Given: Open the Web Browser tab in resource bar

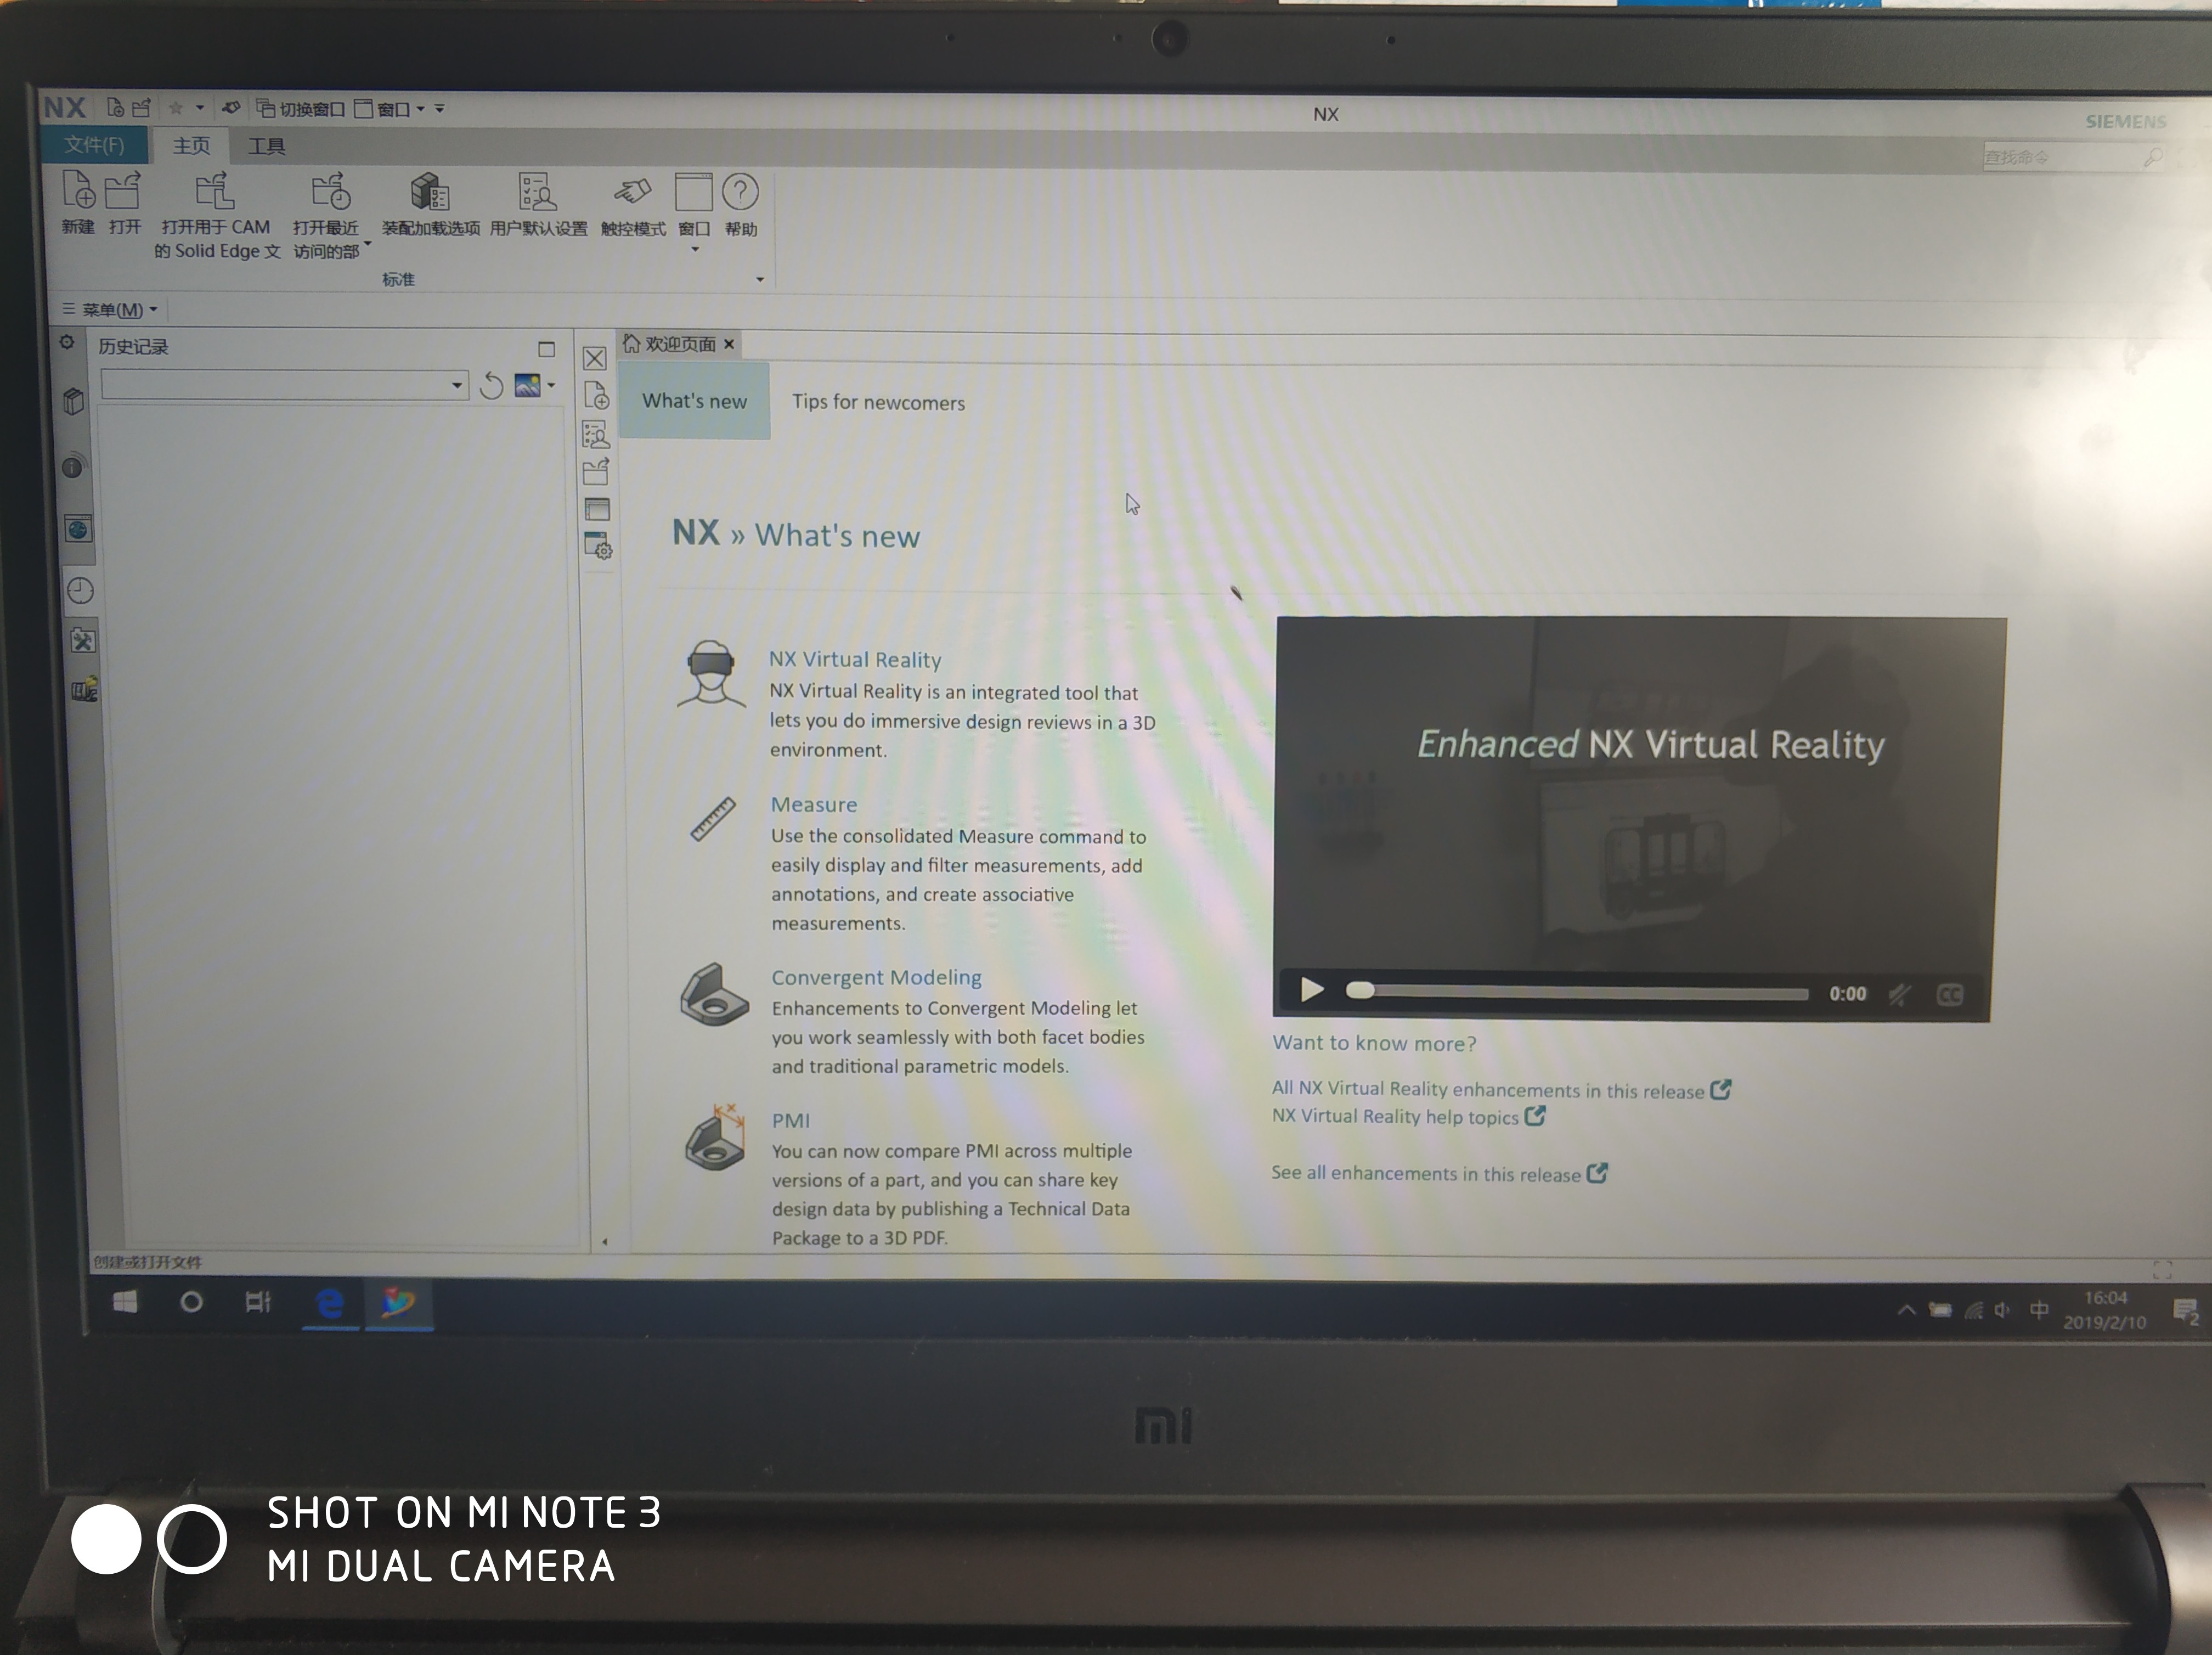Looking at the screenshot, I should point(78,528).
